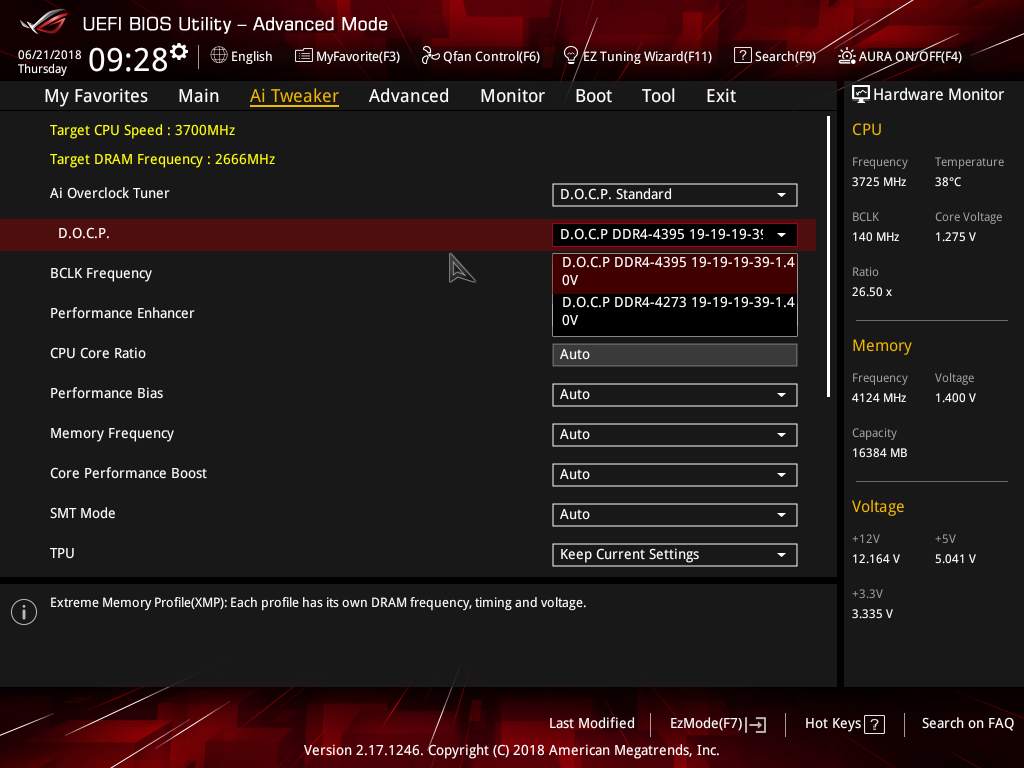Open TPU Keep Current Settings dropdown
Viewport: 1024px width, 768px height.
click(x=675, y=554)
